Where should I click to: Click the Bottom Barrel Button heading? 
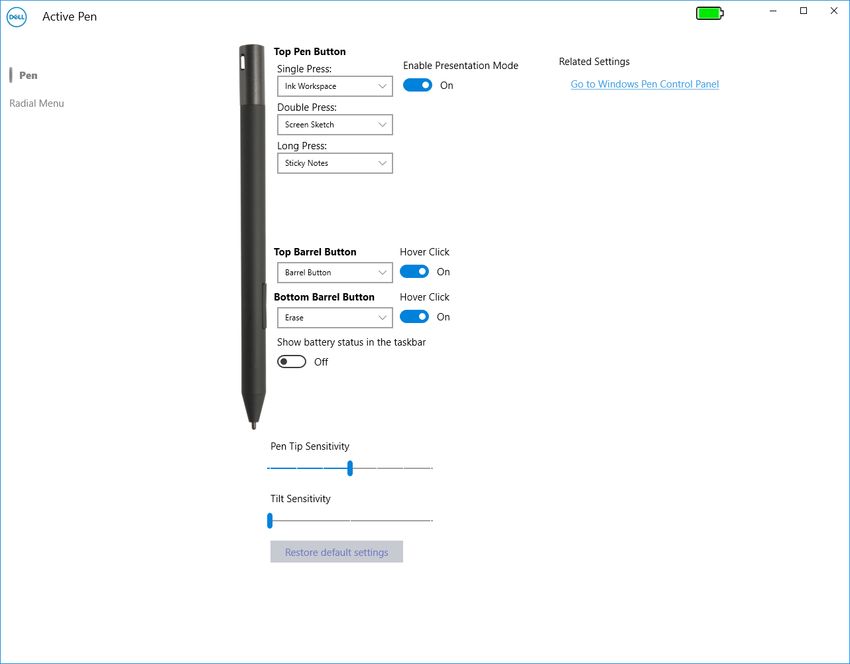(324, 297)
